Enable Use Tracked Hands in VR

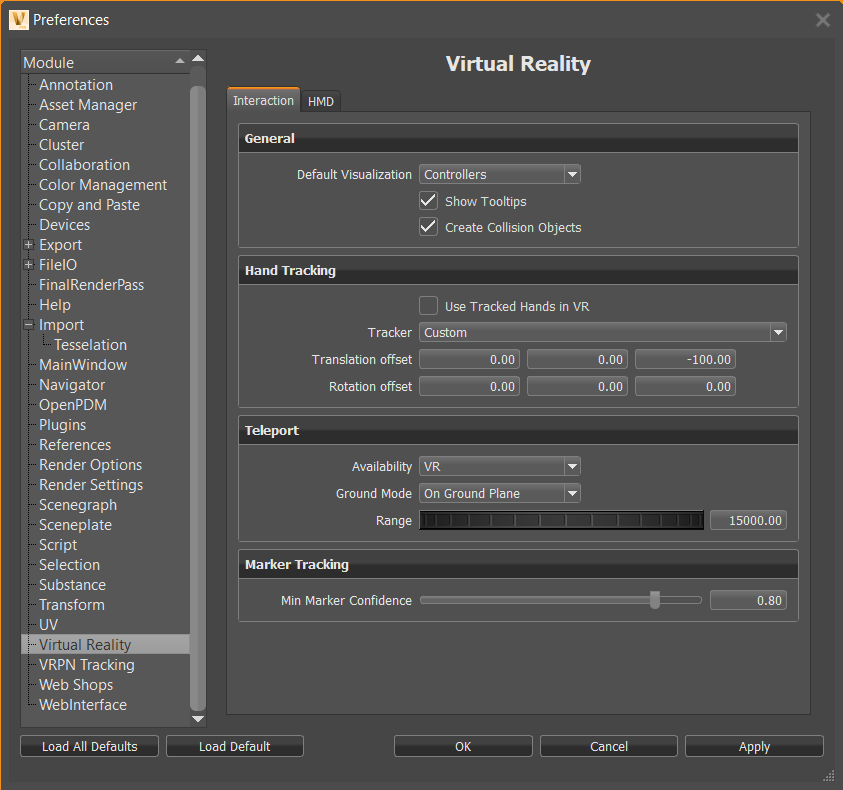[x=428, y=305]
